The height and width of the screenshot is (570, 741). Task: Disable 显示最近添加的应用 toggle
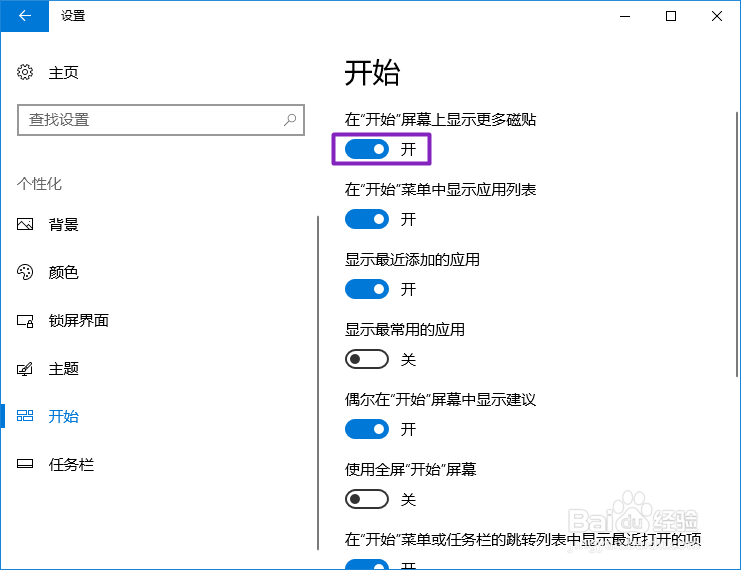click(x=367, y=289)
